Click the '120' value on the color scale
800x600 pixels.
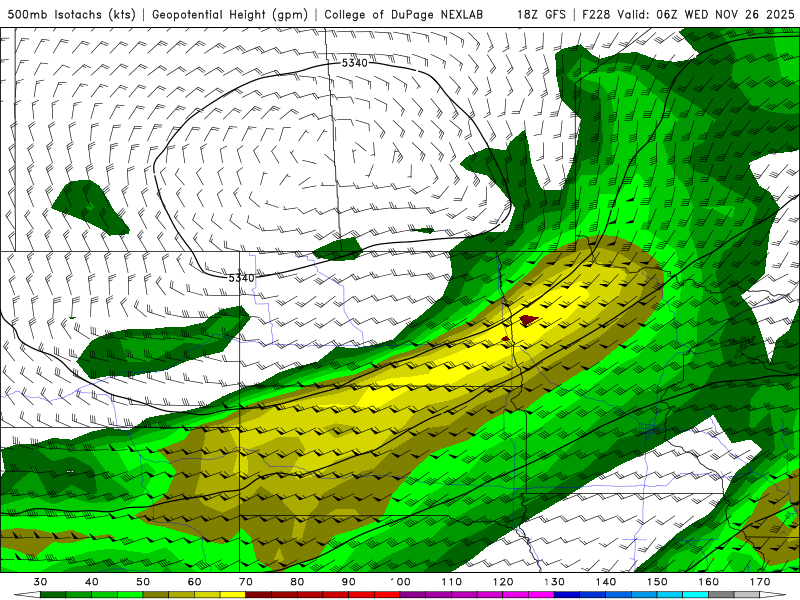[503, 582]
